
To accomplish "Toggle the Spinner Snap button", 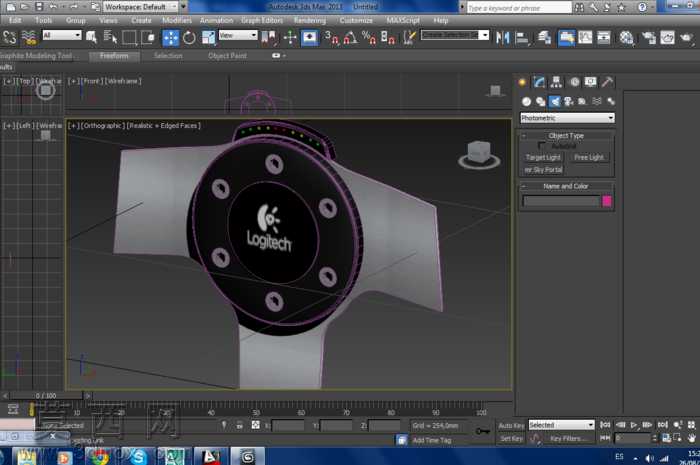I will pos(388,37).
